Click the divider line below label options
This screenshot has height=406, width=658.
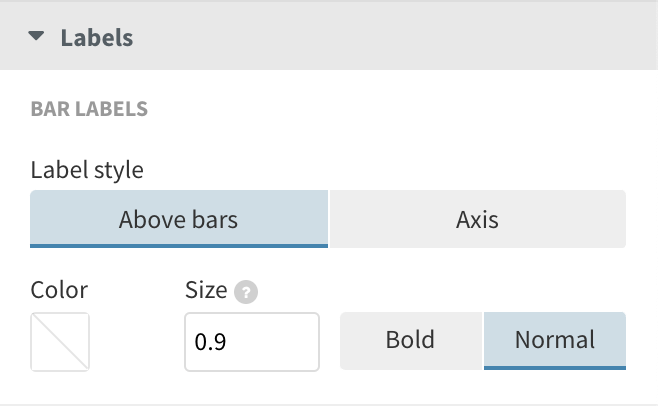(x=329, y=404)
